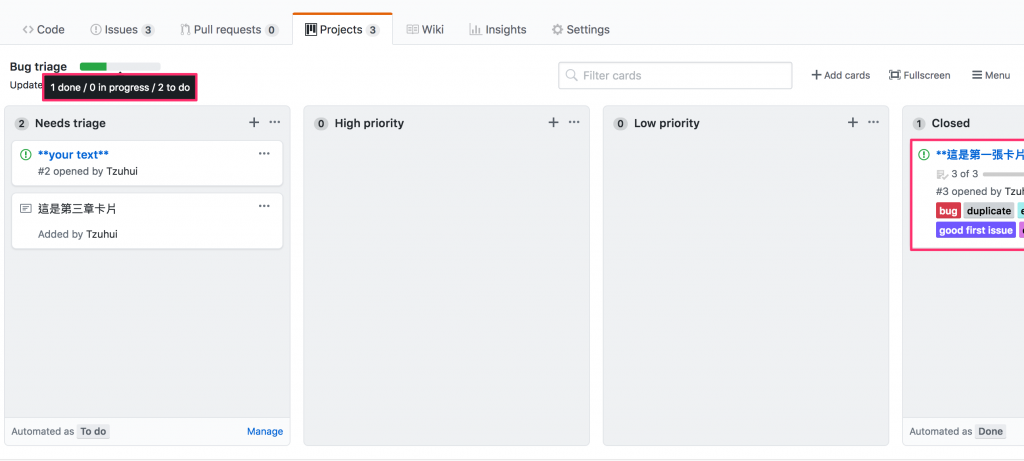Switch to the Issues tab
The height and width of the screenshot is (461, 1024).
tap(122, 30)
